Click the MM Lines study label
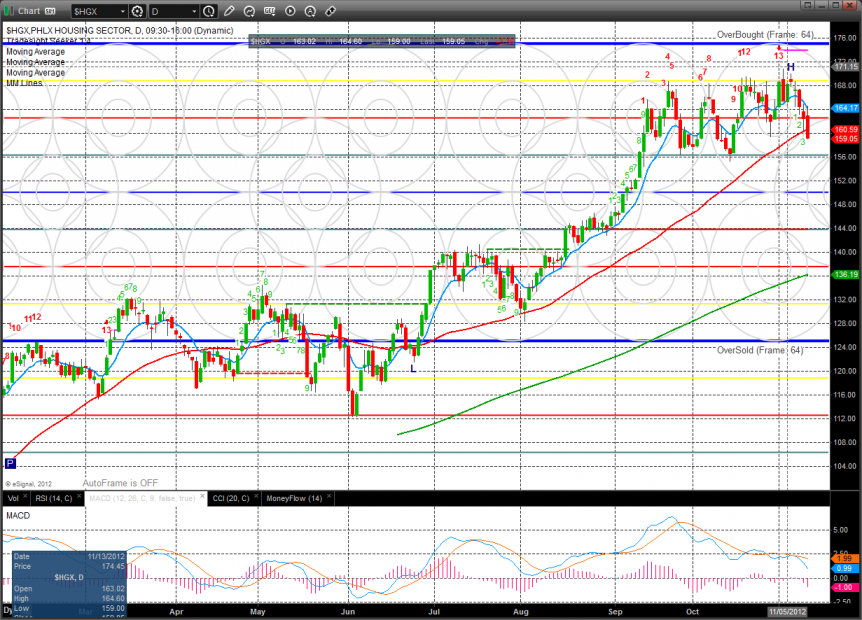Viewport: 862px width, 620px height. tap(24, 83)
